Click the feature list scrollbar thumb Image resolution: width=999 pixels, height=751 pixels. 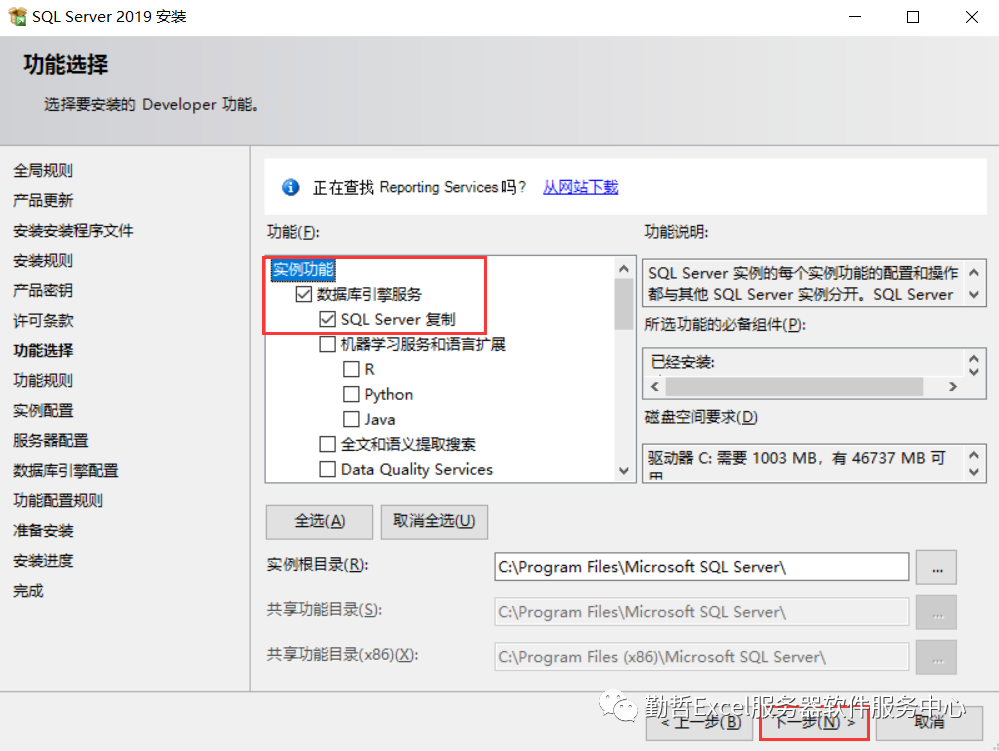(x=624, y=304)
